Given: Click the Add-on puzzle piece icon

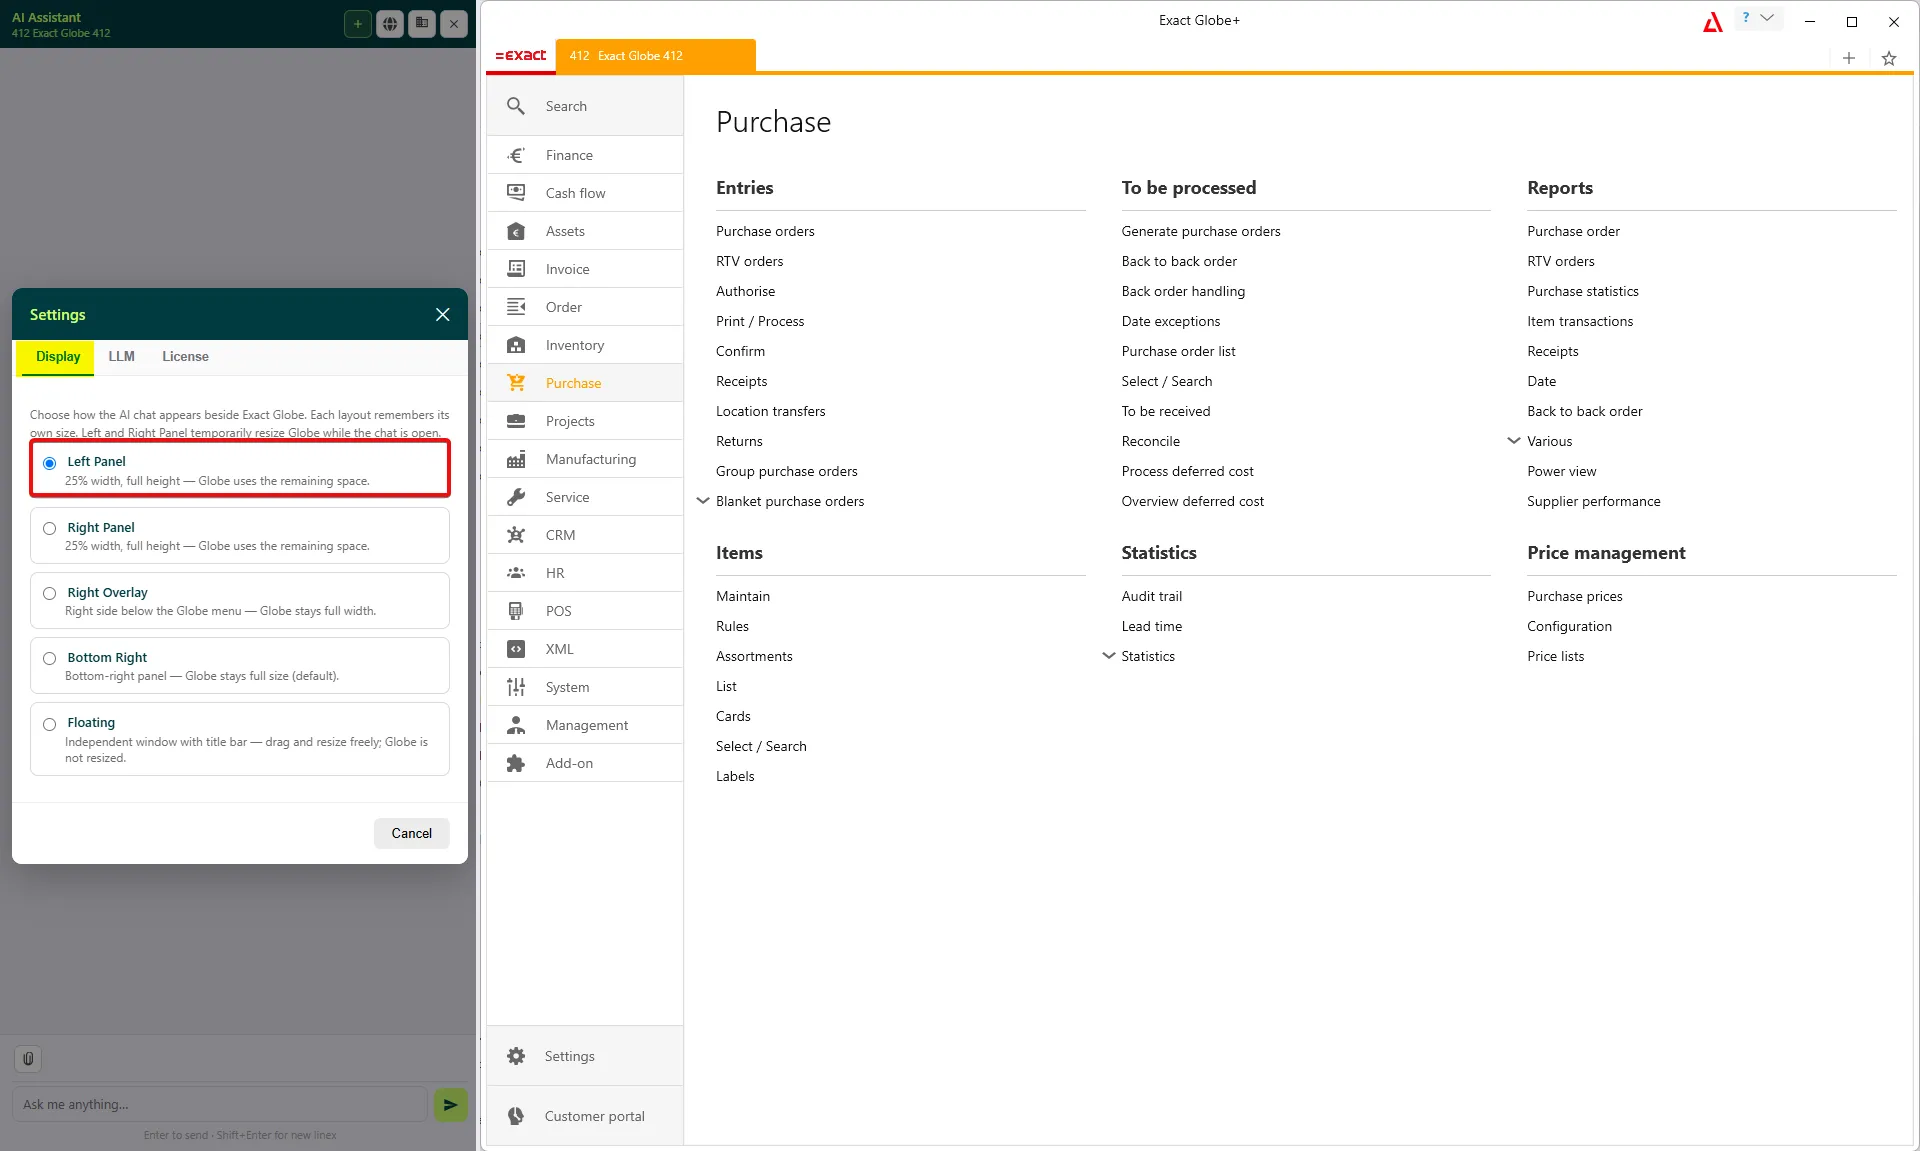Looking at the screenshot, I should (x=516, y=763).
